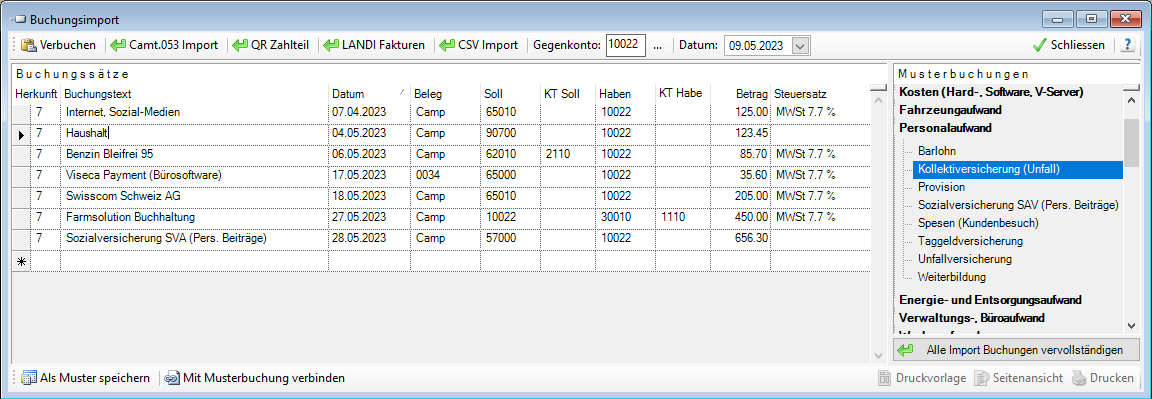Close the dialog via Schliessen
Screen dimensions: 1152x399
pyautogui.click(x=1069, y=45)
